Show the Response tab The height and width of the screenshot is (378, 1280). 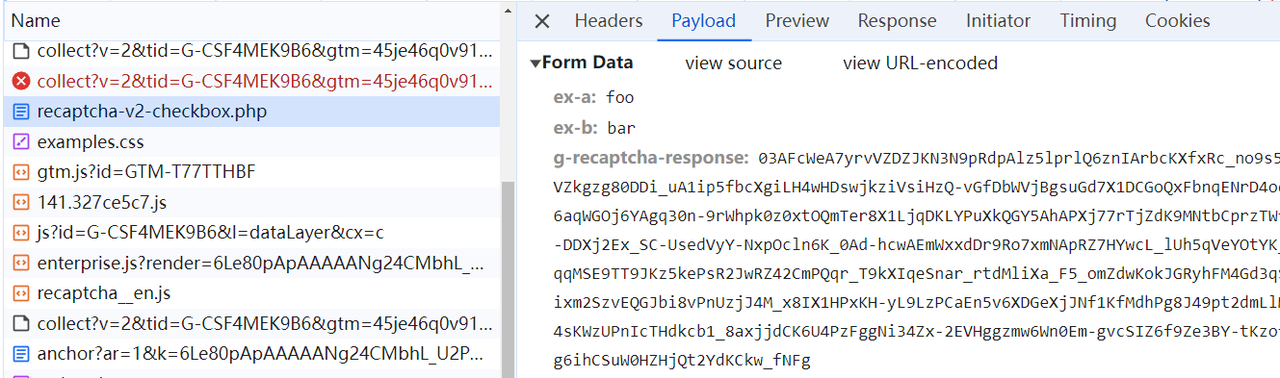click(x=897, y=21)
